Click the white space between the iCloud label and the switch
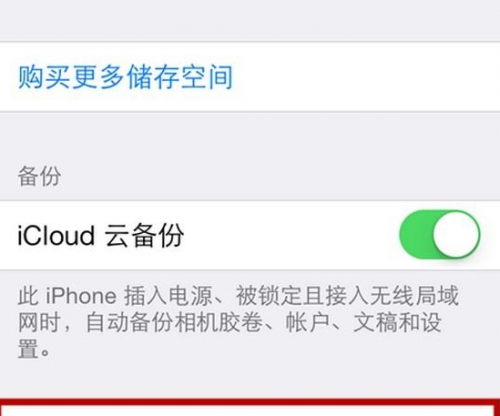Viewport: 500px width, 416px height. (x=290, y=235)
